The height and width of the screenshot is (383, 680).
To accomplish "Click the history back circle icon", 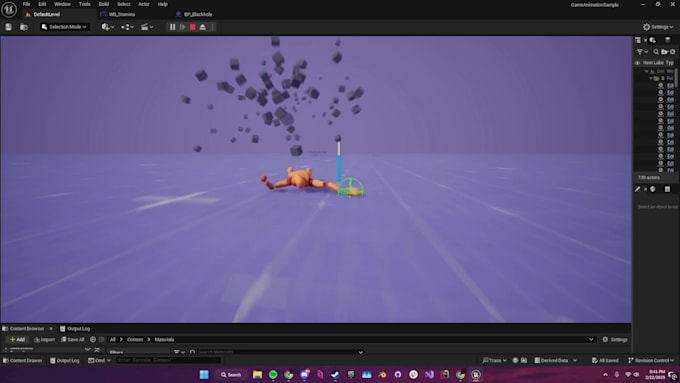I will [93, 340].
